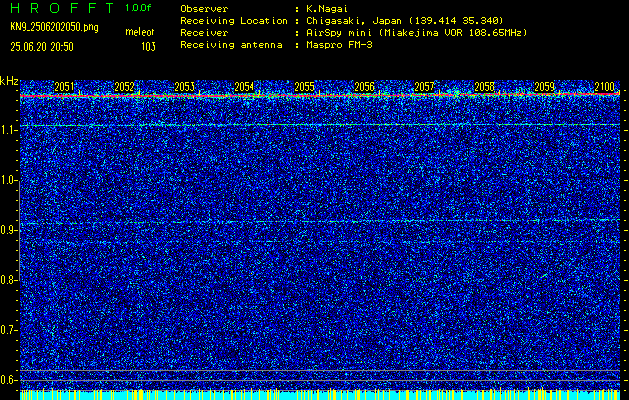Click the Receiving antenna field label
Screen dimensions: 629x400
point(231,45)
